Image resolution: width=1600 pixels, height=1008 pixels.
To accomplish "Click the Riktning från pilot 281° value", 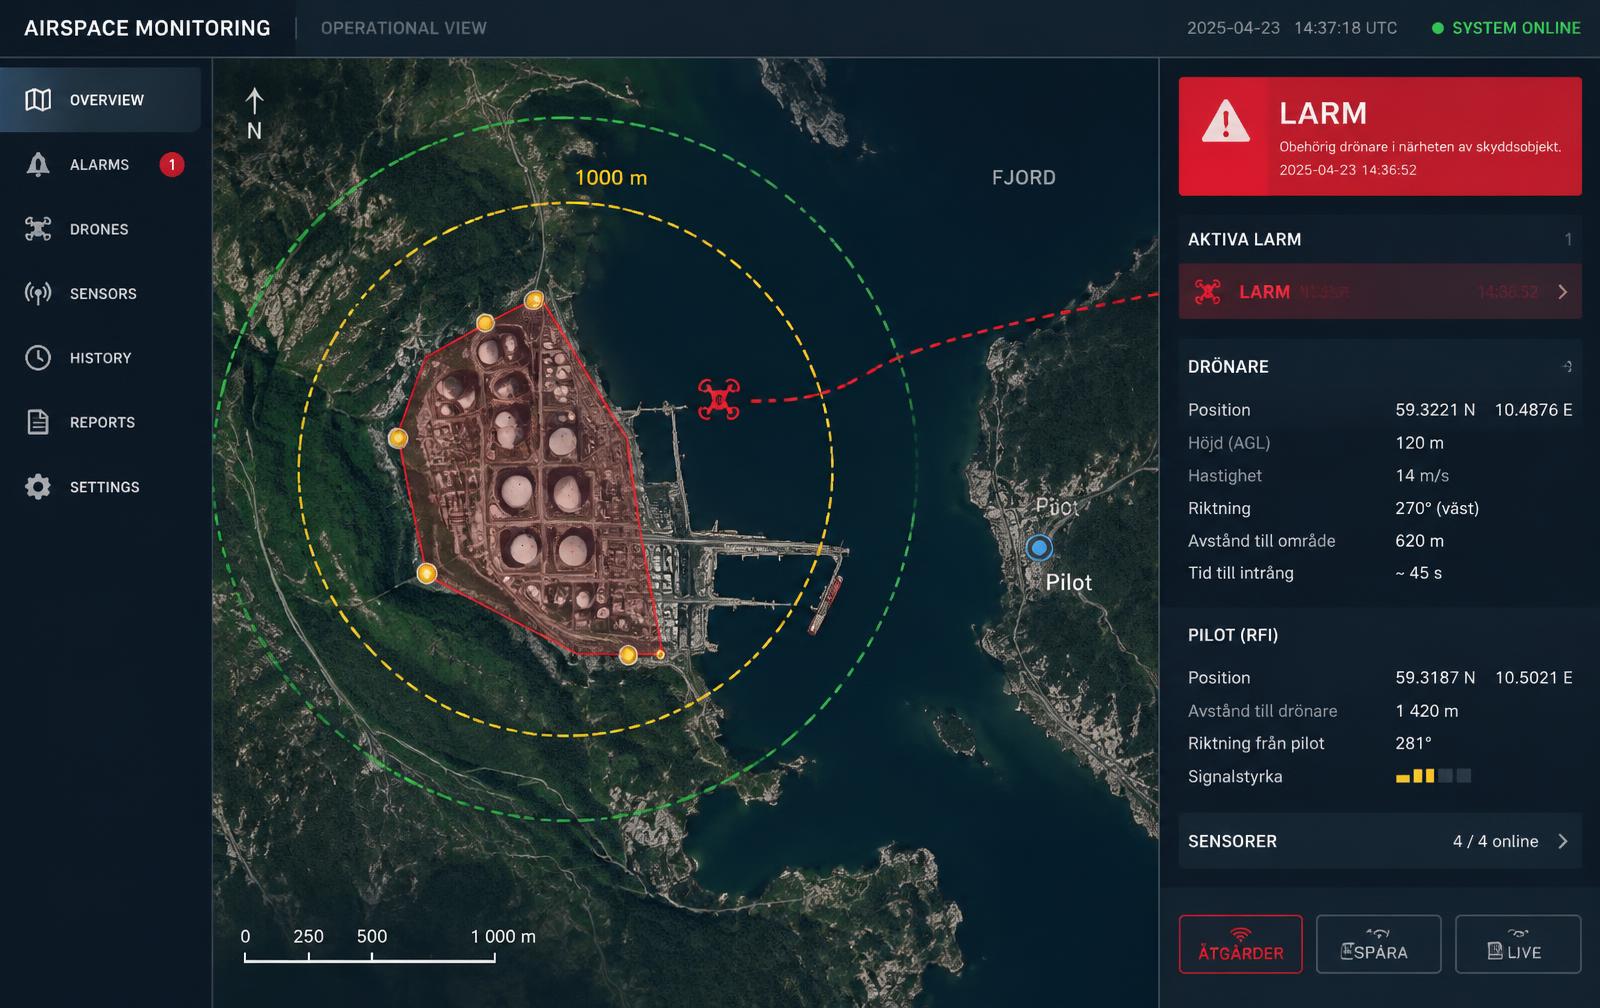I will tap(1413, 744).
